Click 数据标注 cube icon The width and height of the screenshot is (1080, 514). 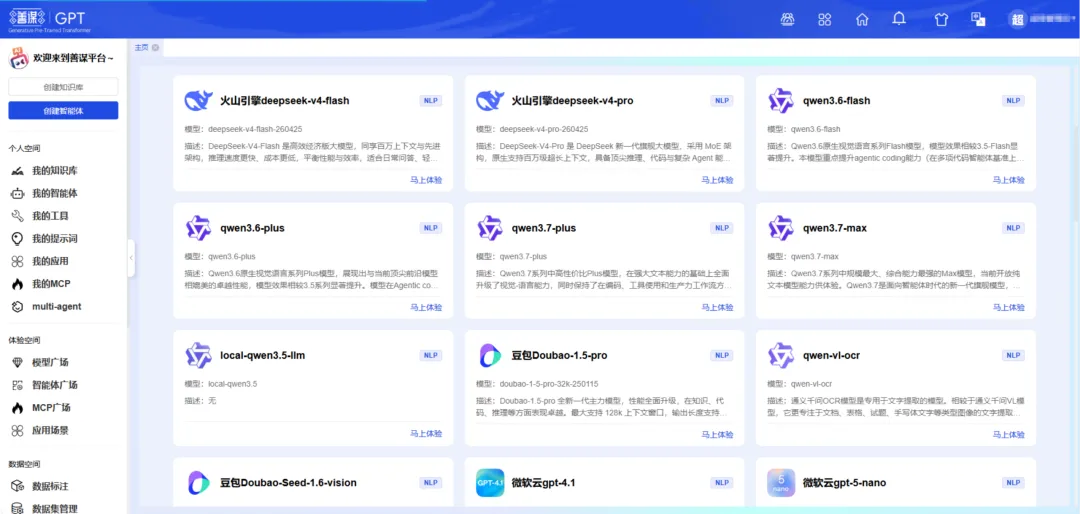click(x=18, y=486)
